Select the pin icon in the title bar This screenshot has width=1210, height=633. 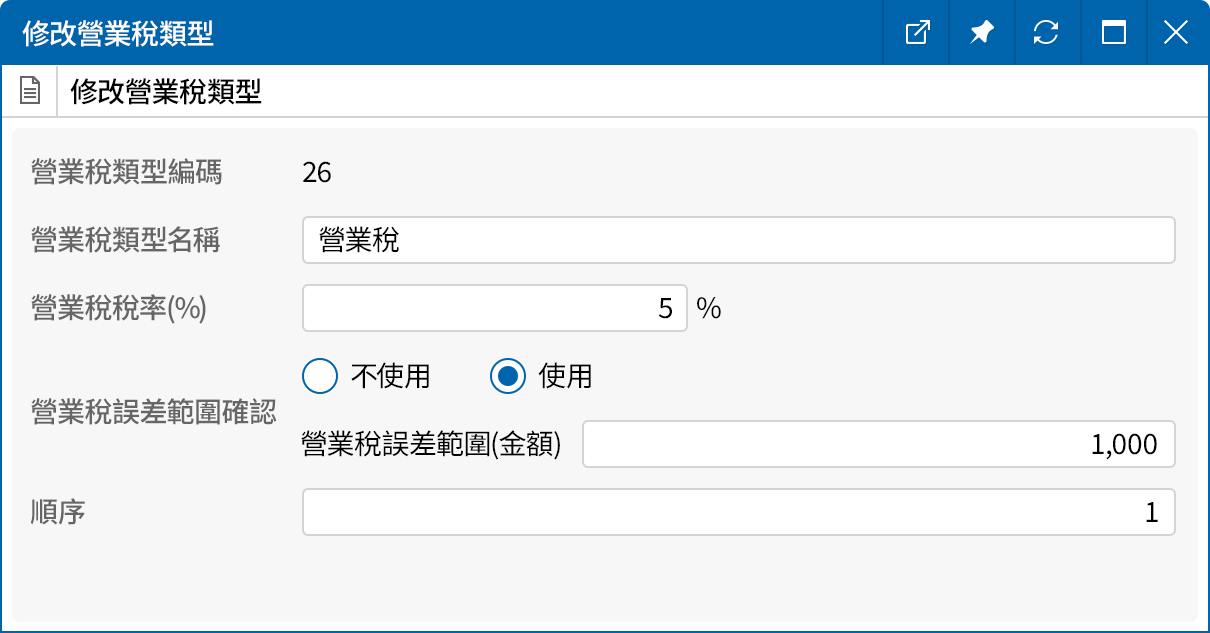click(981, 32)
